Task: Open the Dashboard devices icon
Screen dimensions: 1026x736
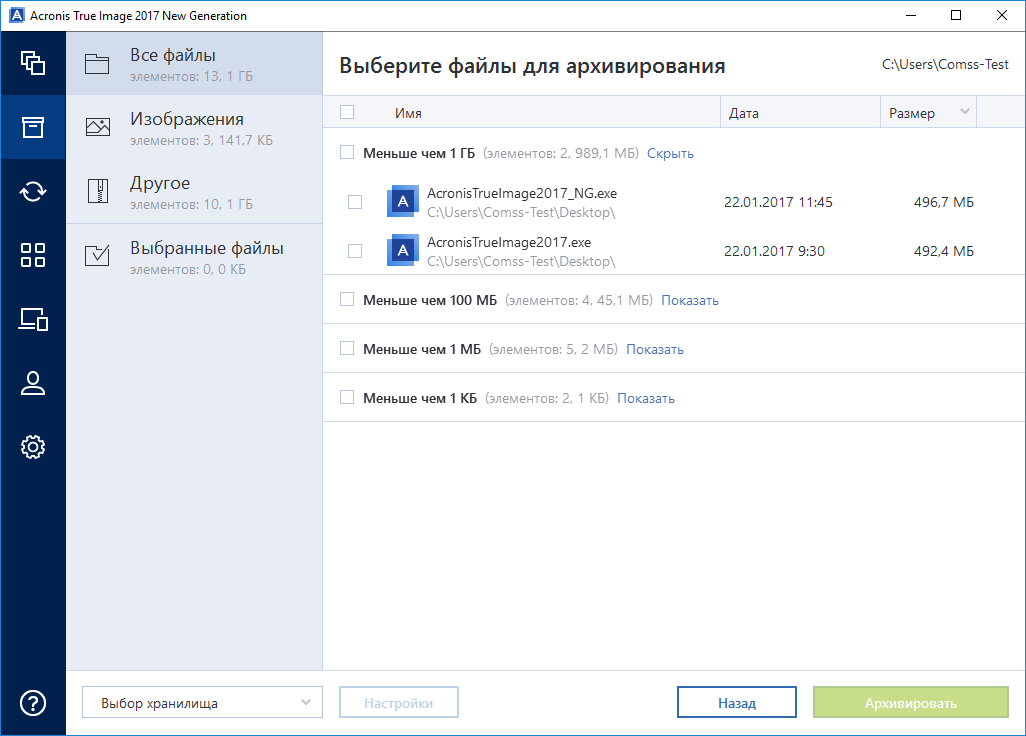Action: pyautogui.click(x=33, y=319)
